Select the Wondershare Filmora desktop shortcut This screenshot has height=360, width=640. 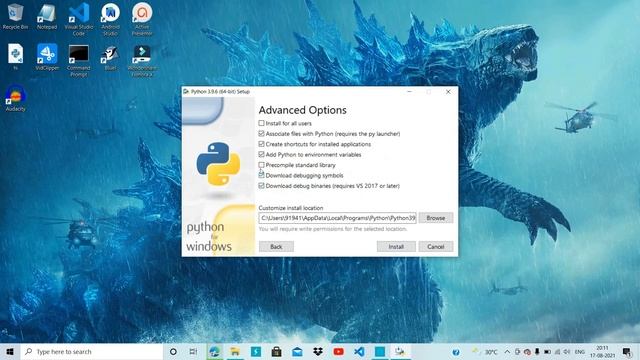tap(142, 60)
